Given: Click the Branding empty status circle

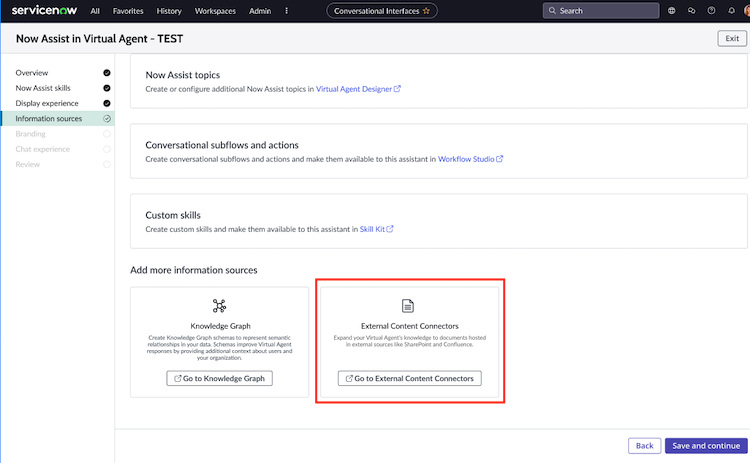Looking at the screenshot, I should point(107,134).
